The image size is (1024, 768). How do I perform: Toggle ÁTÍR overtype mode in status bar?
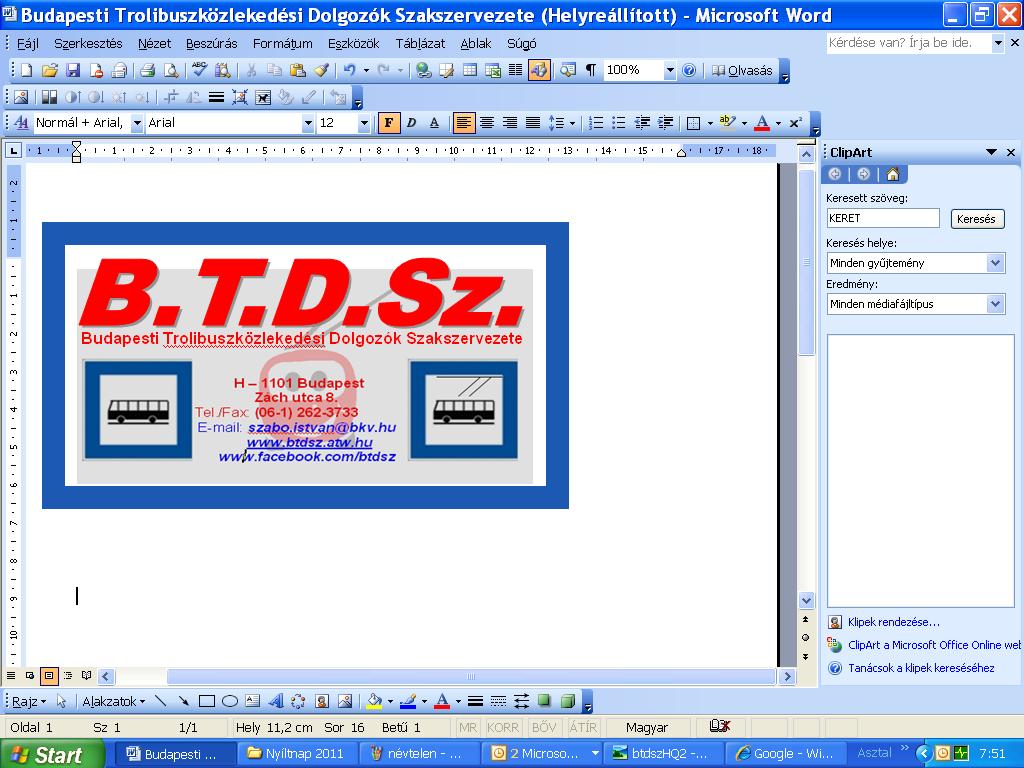tap(583, 728)
